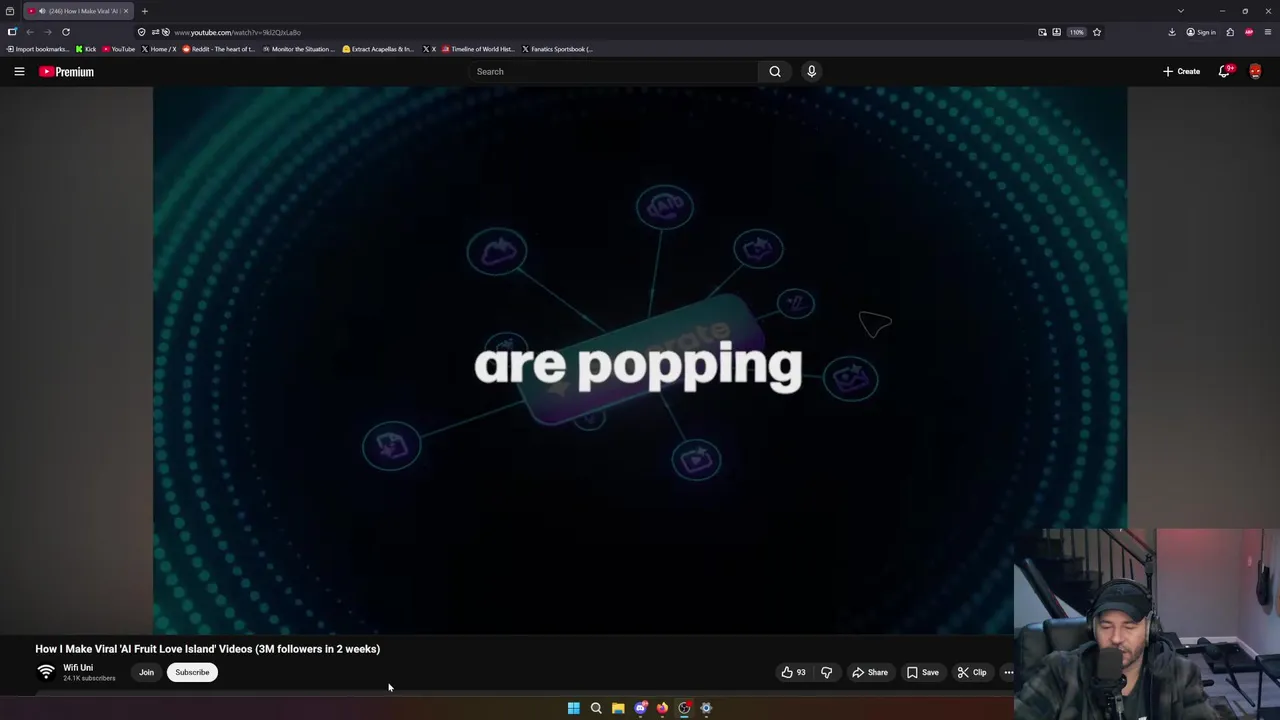Save video to a playlist
The width and height of the screenshot is (1280, 720).
(x=923, y=672)
